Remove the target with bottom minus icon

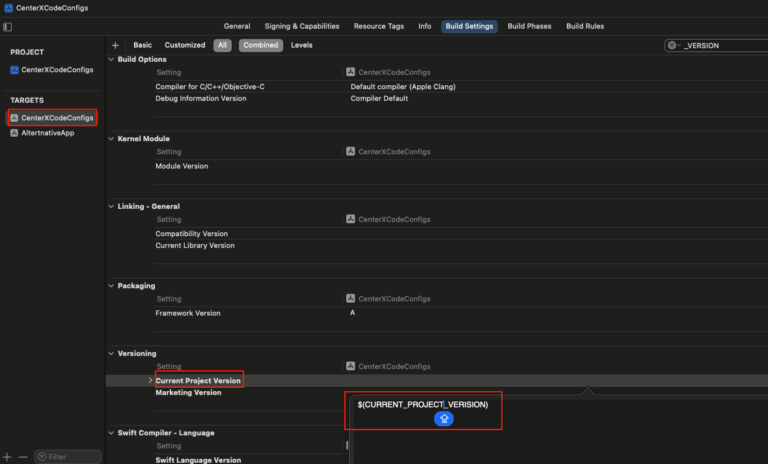pyautogui.click(x=23, y=457)
